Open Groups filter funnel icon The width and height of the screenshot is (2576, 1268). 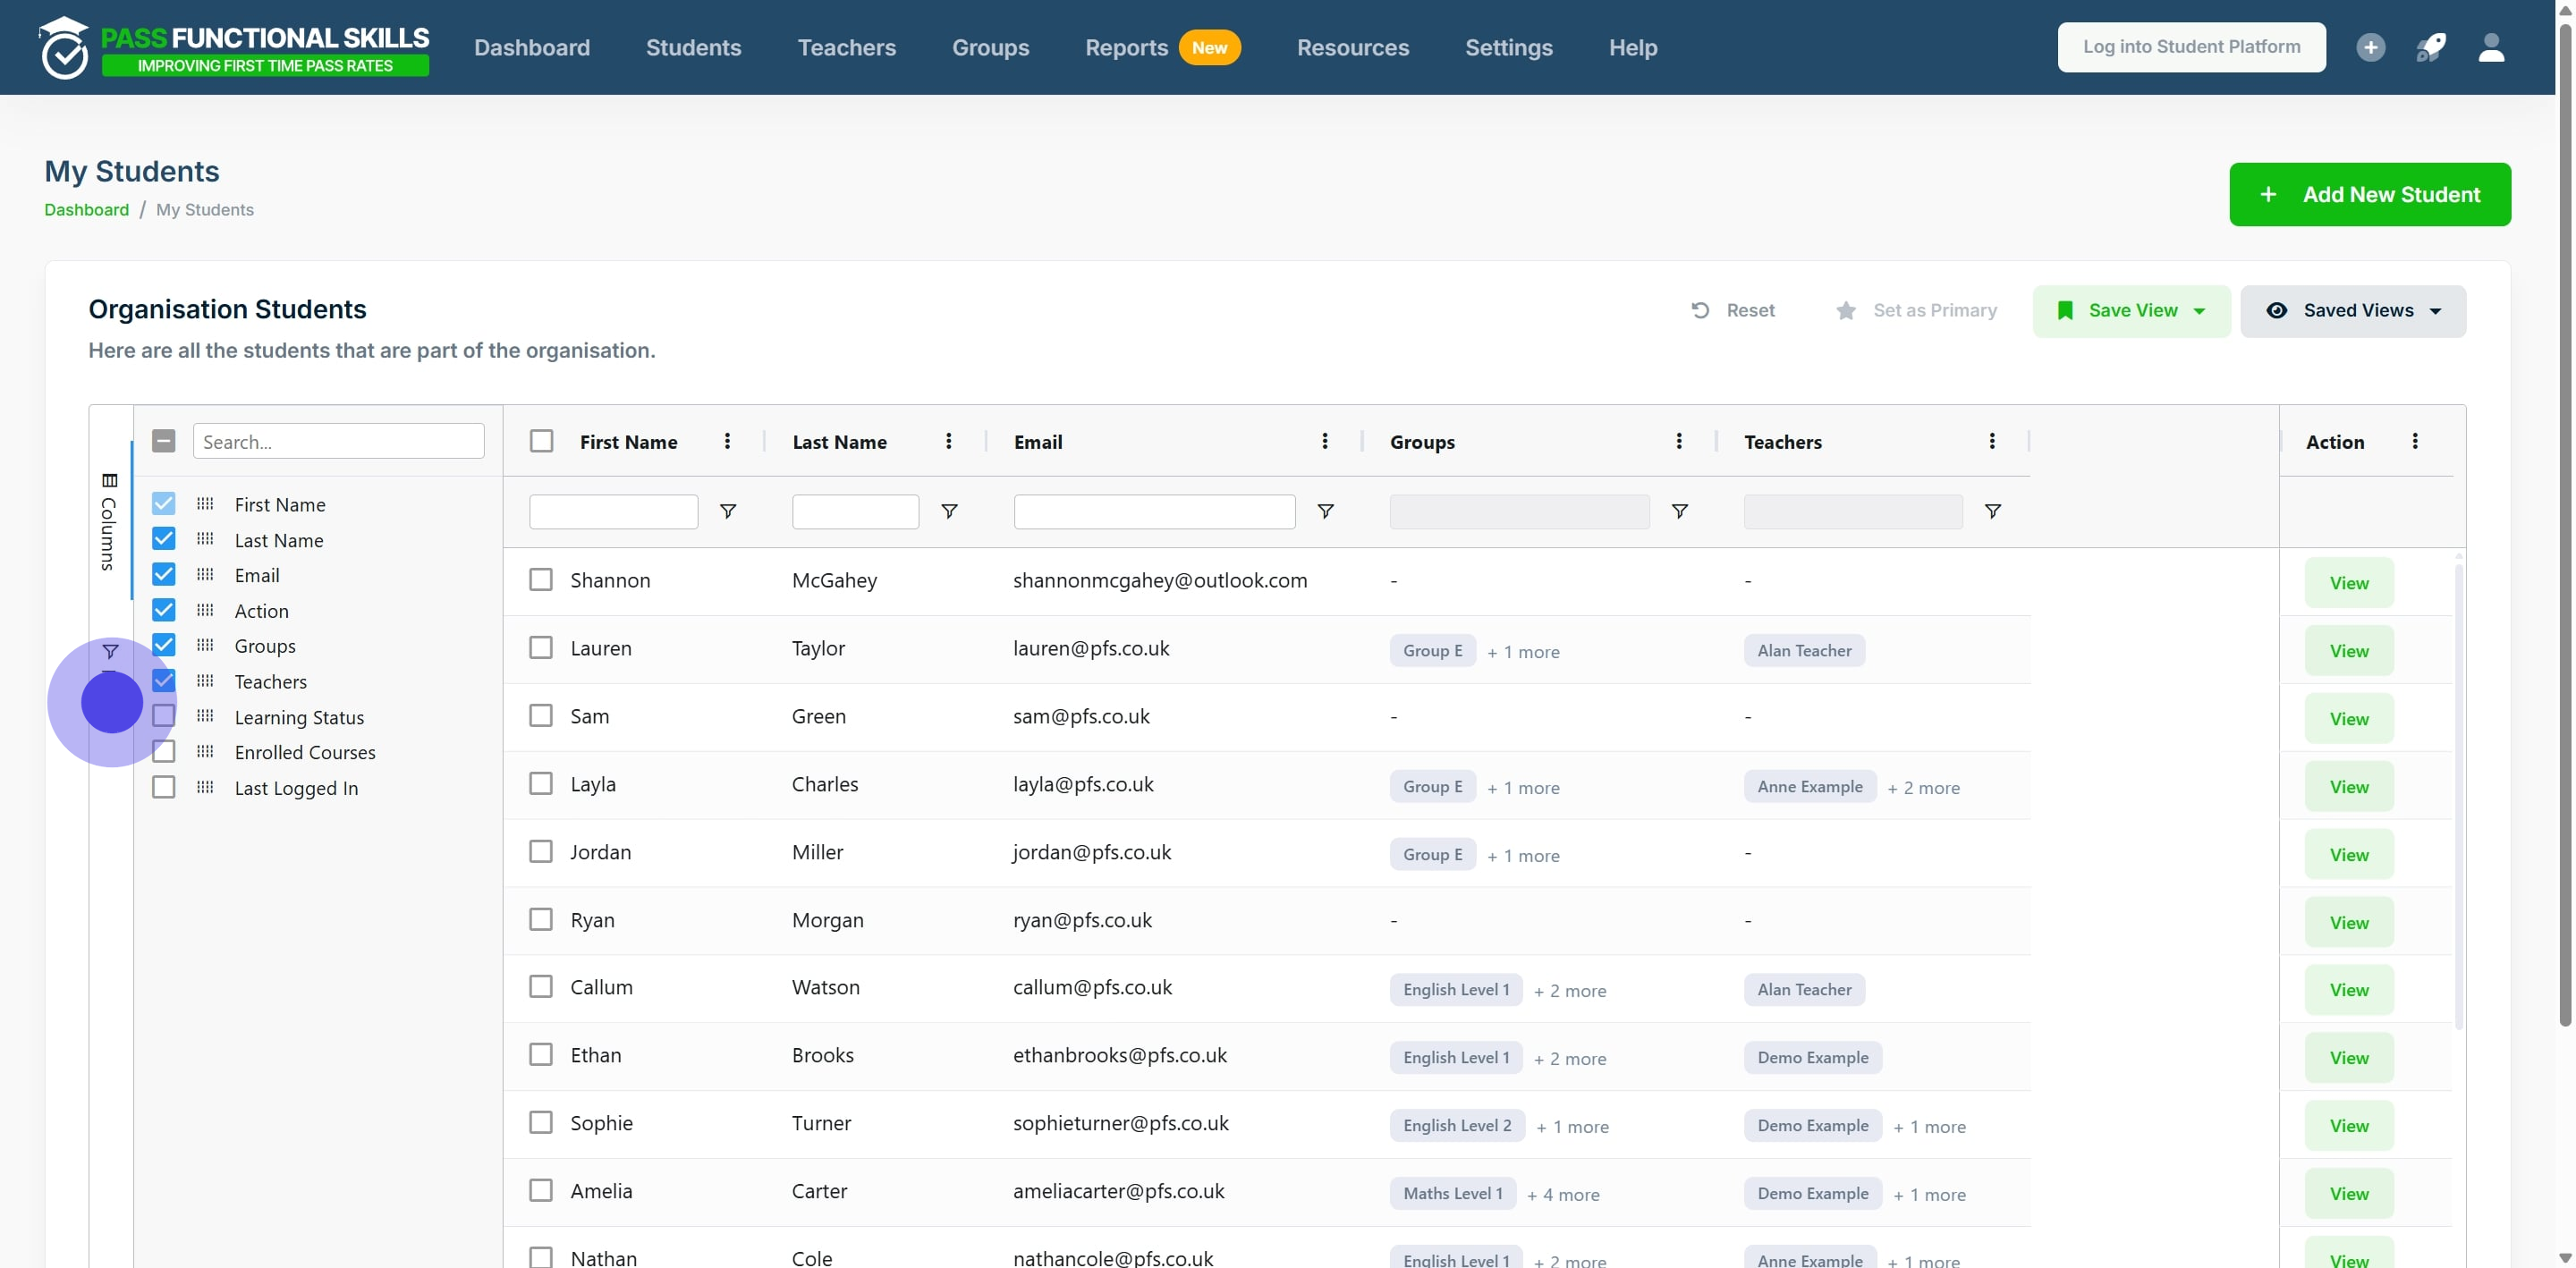point(1679,511)
